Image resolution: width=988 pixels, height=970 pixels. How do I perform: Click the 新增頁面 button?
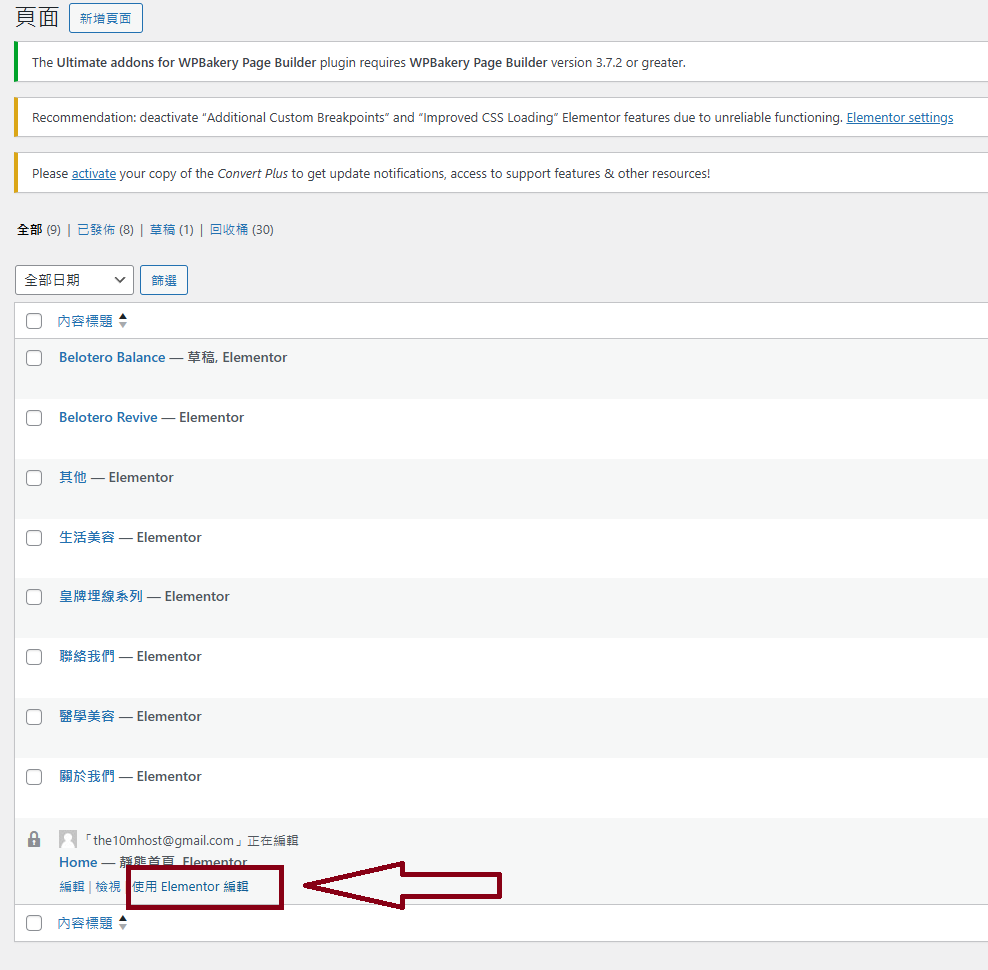[105, 18]
